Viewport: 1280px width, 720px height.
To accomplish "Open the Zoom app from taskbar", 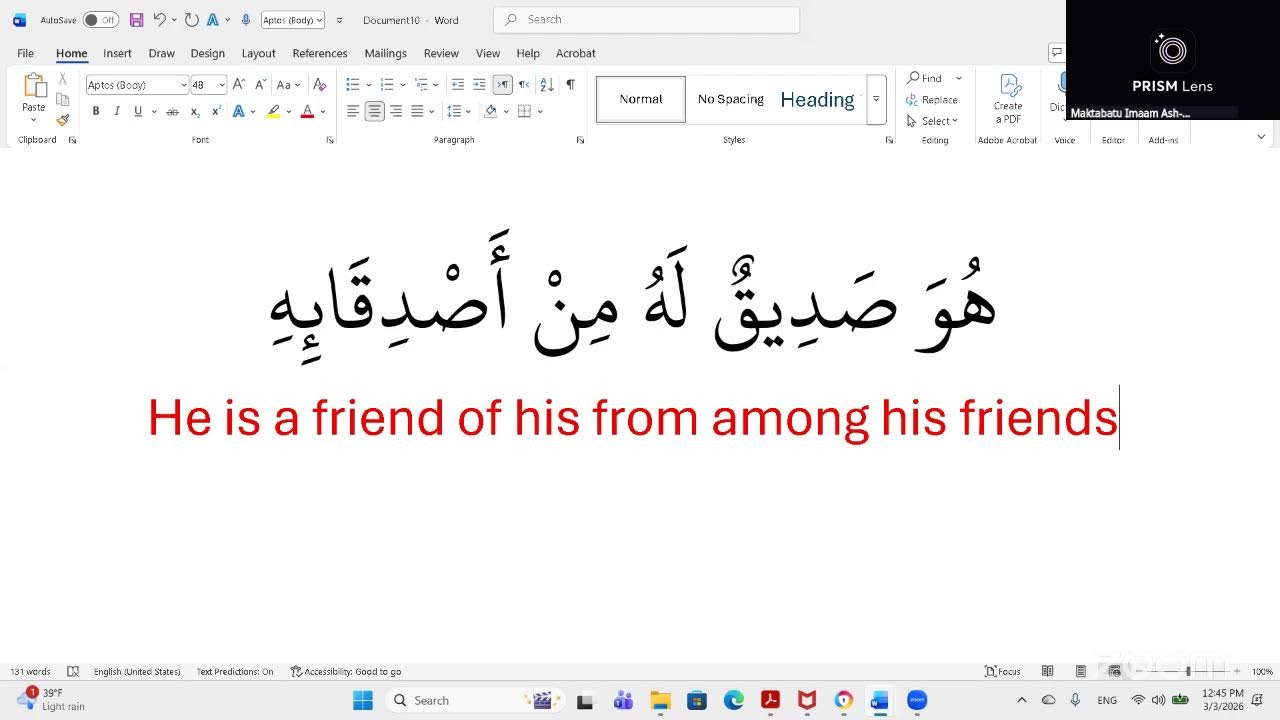I will coord(917,700).
